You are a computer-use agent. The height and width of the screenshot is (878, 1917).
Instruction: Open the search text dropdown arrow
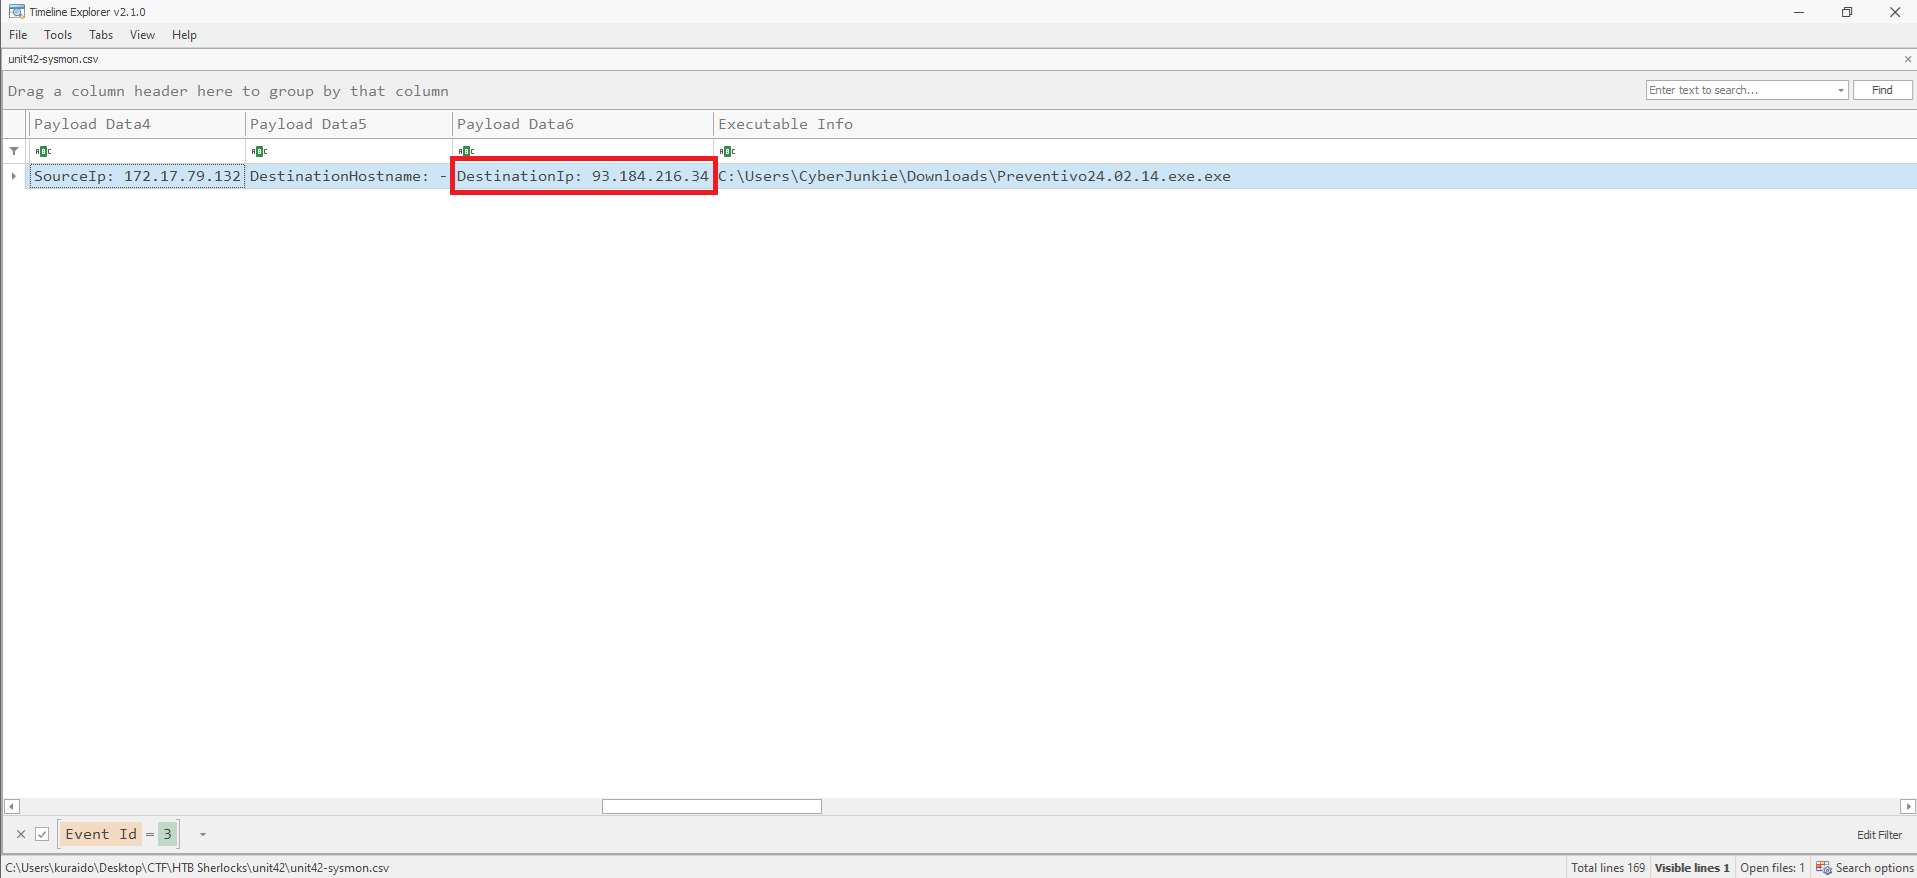[x=1840, y=90]
